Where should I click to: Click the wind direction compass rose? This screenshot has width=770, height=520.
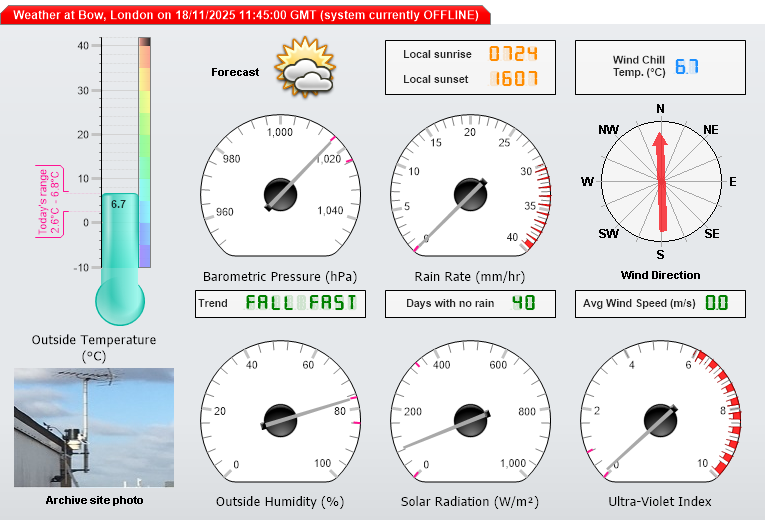tap(660, 181)
